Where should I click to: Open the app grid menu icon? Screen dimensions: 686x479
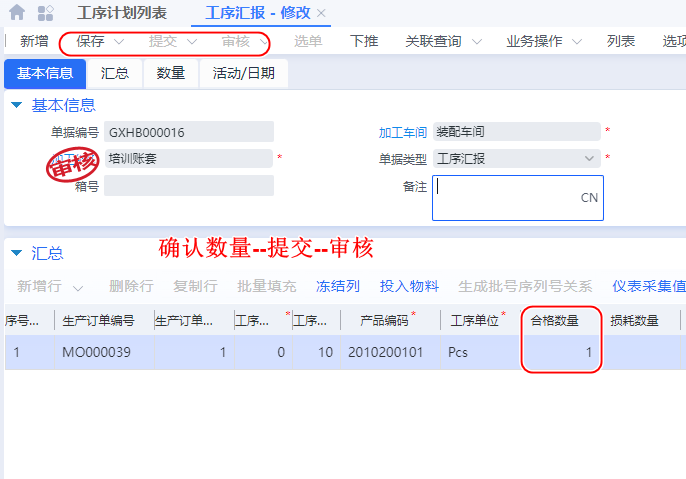pos(46,13)
